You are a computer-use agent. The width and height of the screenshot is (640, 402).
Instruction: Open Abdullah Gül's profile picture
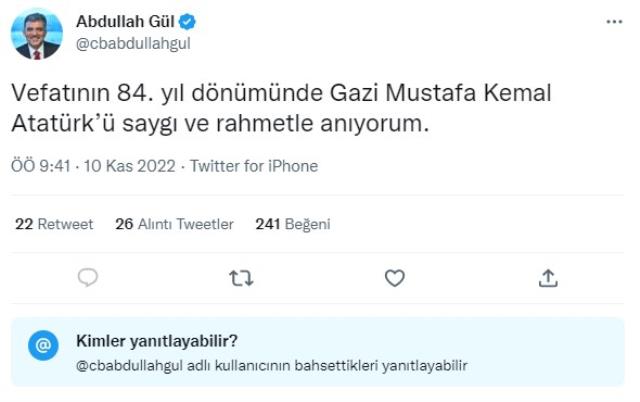[37, 36]
